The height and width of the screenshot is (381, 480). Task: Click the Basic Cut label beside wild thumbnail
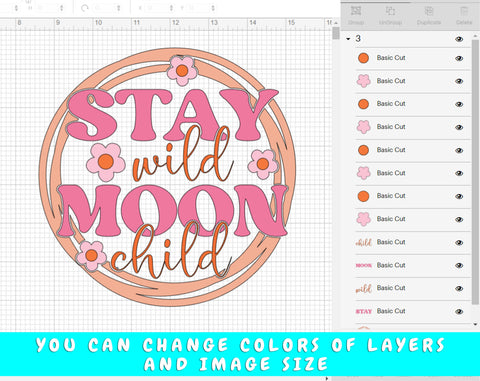(391, 288)
